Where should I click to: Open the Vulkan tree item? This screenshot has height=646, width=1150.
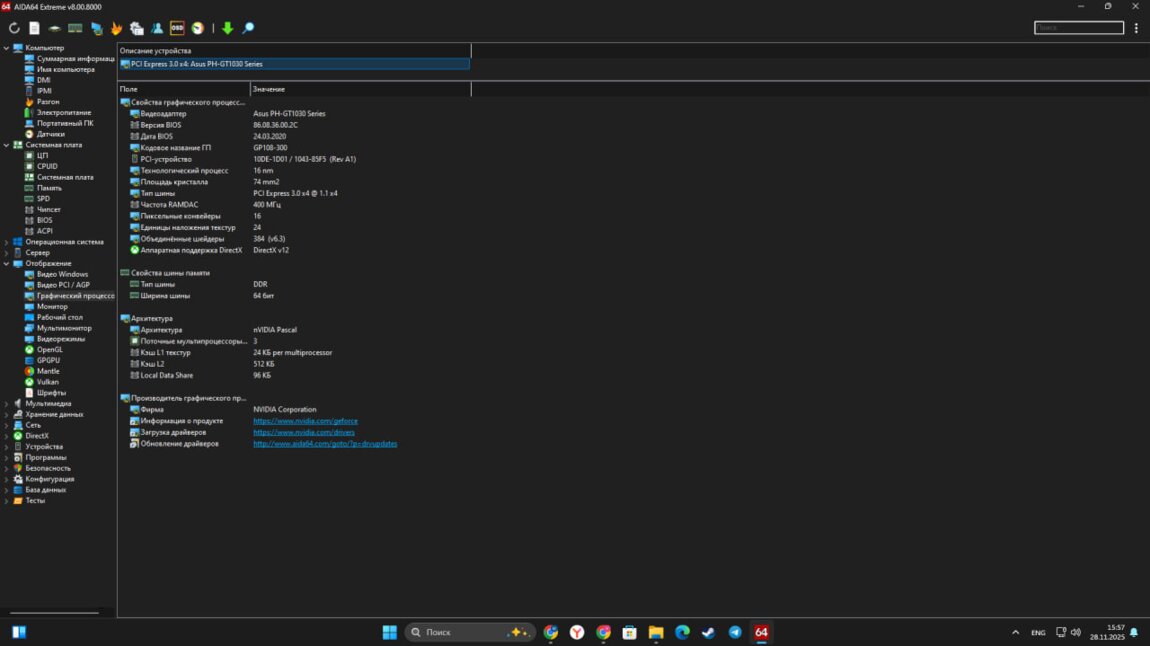click(x=47, y=382)
